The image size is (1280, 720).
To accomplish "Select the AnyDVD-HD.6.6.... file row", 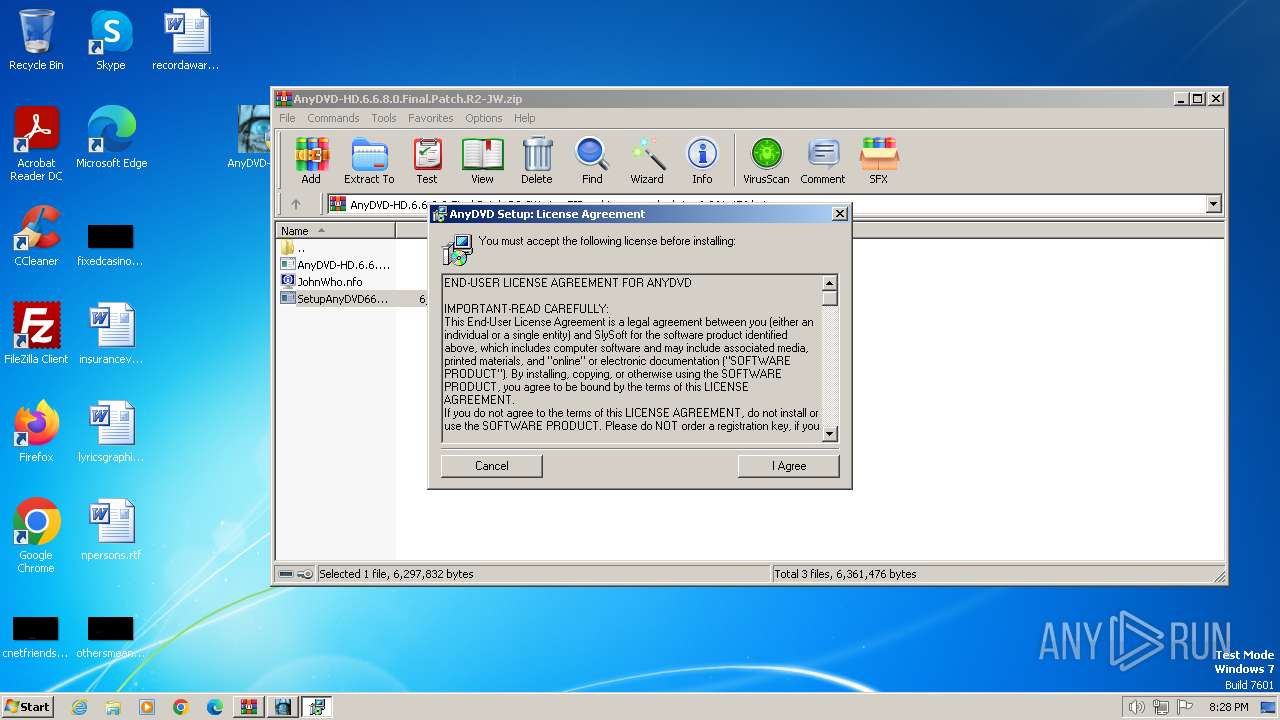I will [x=337, y=265].
